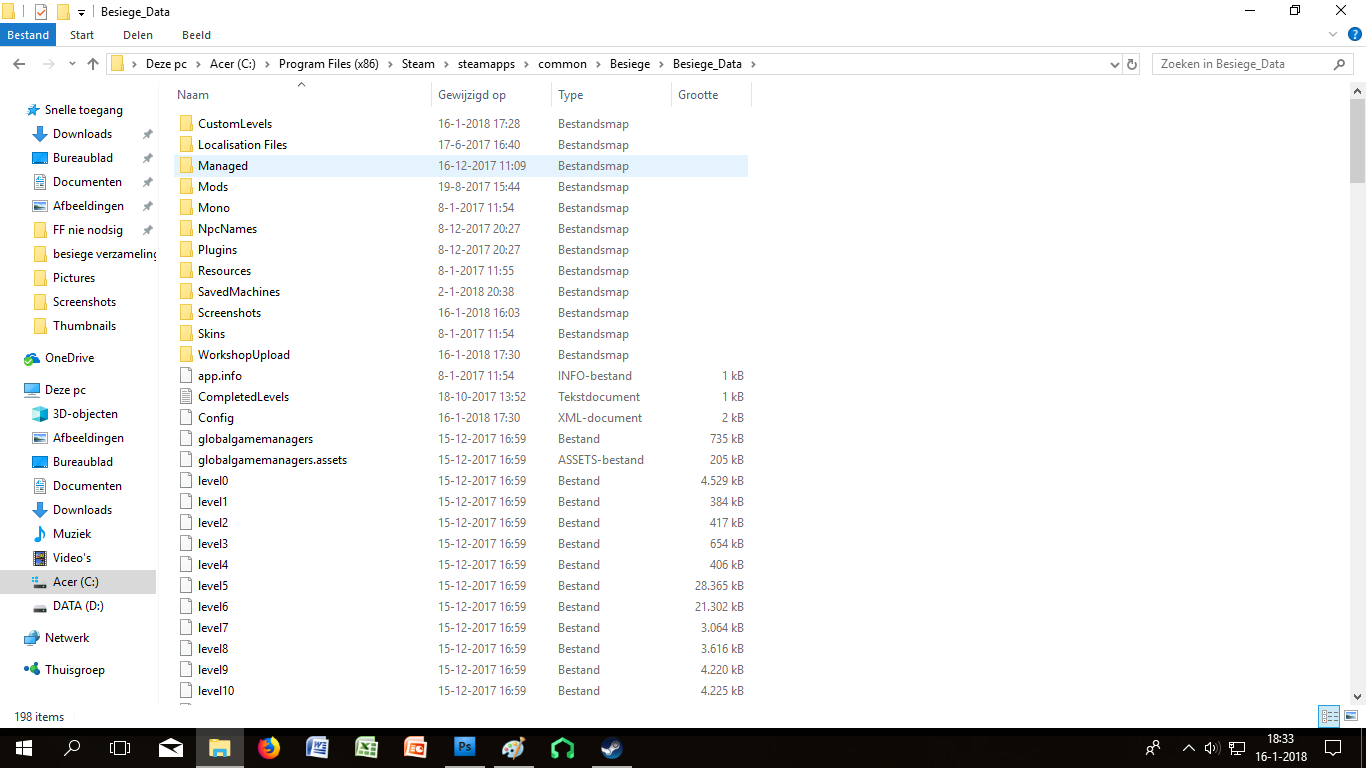Click the file list vertical scrollbar

pyautogui.click(x=1357, y=141)
